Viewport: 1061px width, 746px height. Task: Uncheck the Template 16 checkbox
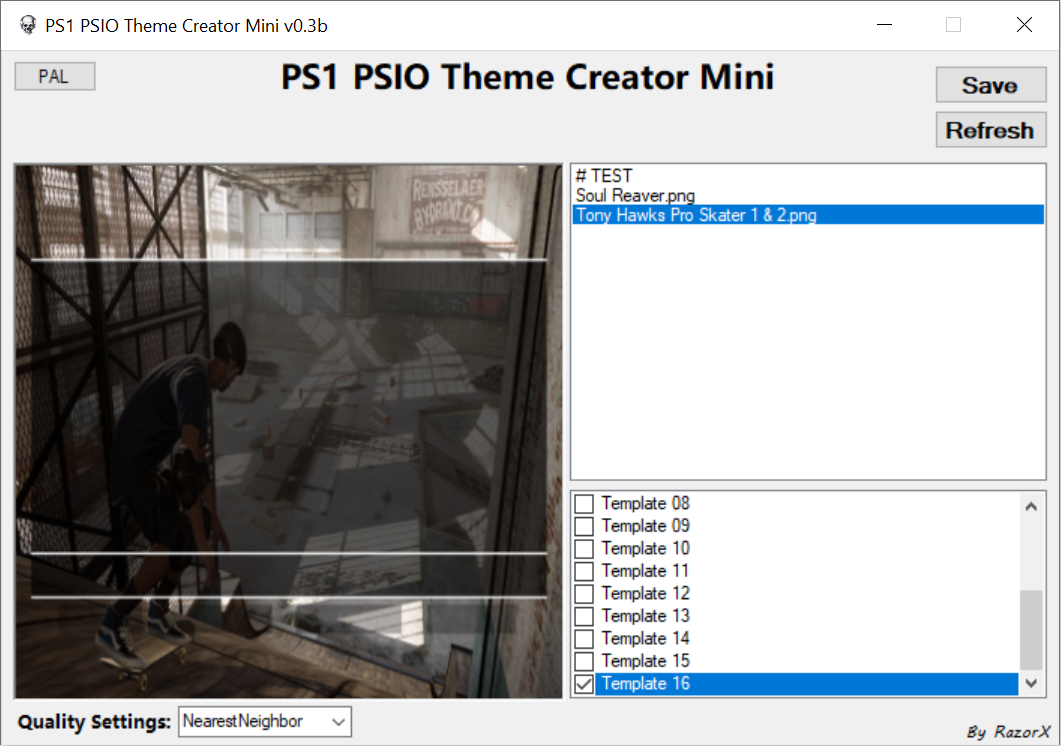click(x=584, y=684)
